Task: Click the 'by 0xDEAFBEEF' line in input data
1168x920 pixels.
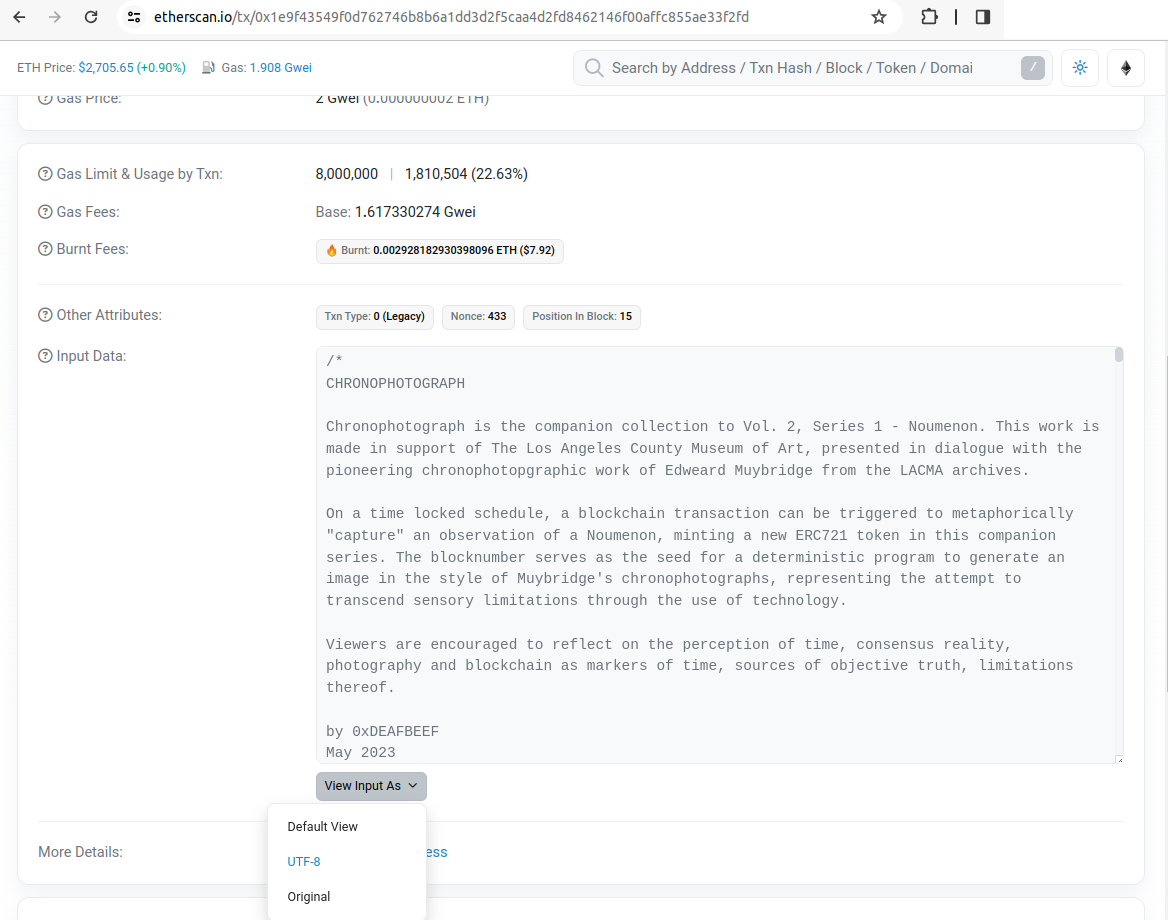Action: pos(382,732)
